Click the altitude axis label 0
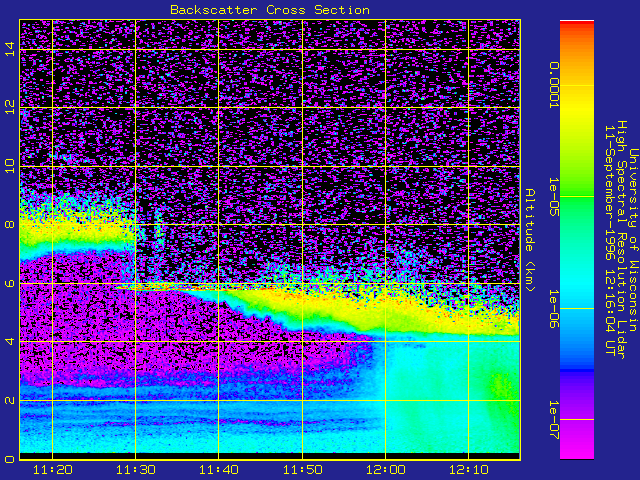Image resolution: width=640 pixels, height=480 pixels. (x=10, y=459)
